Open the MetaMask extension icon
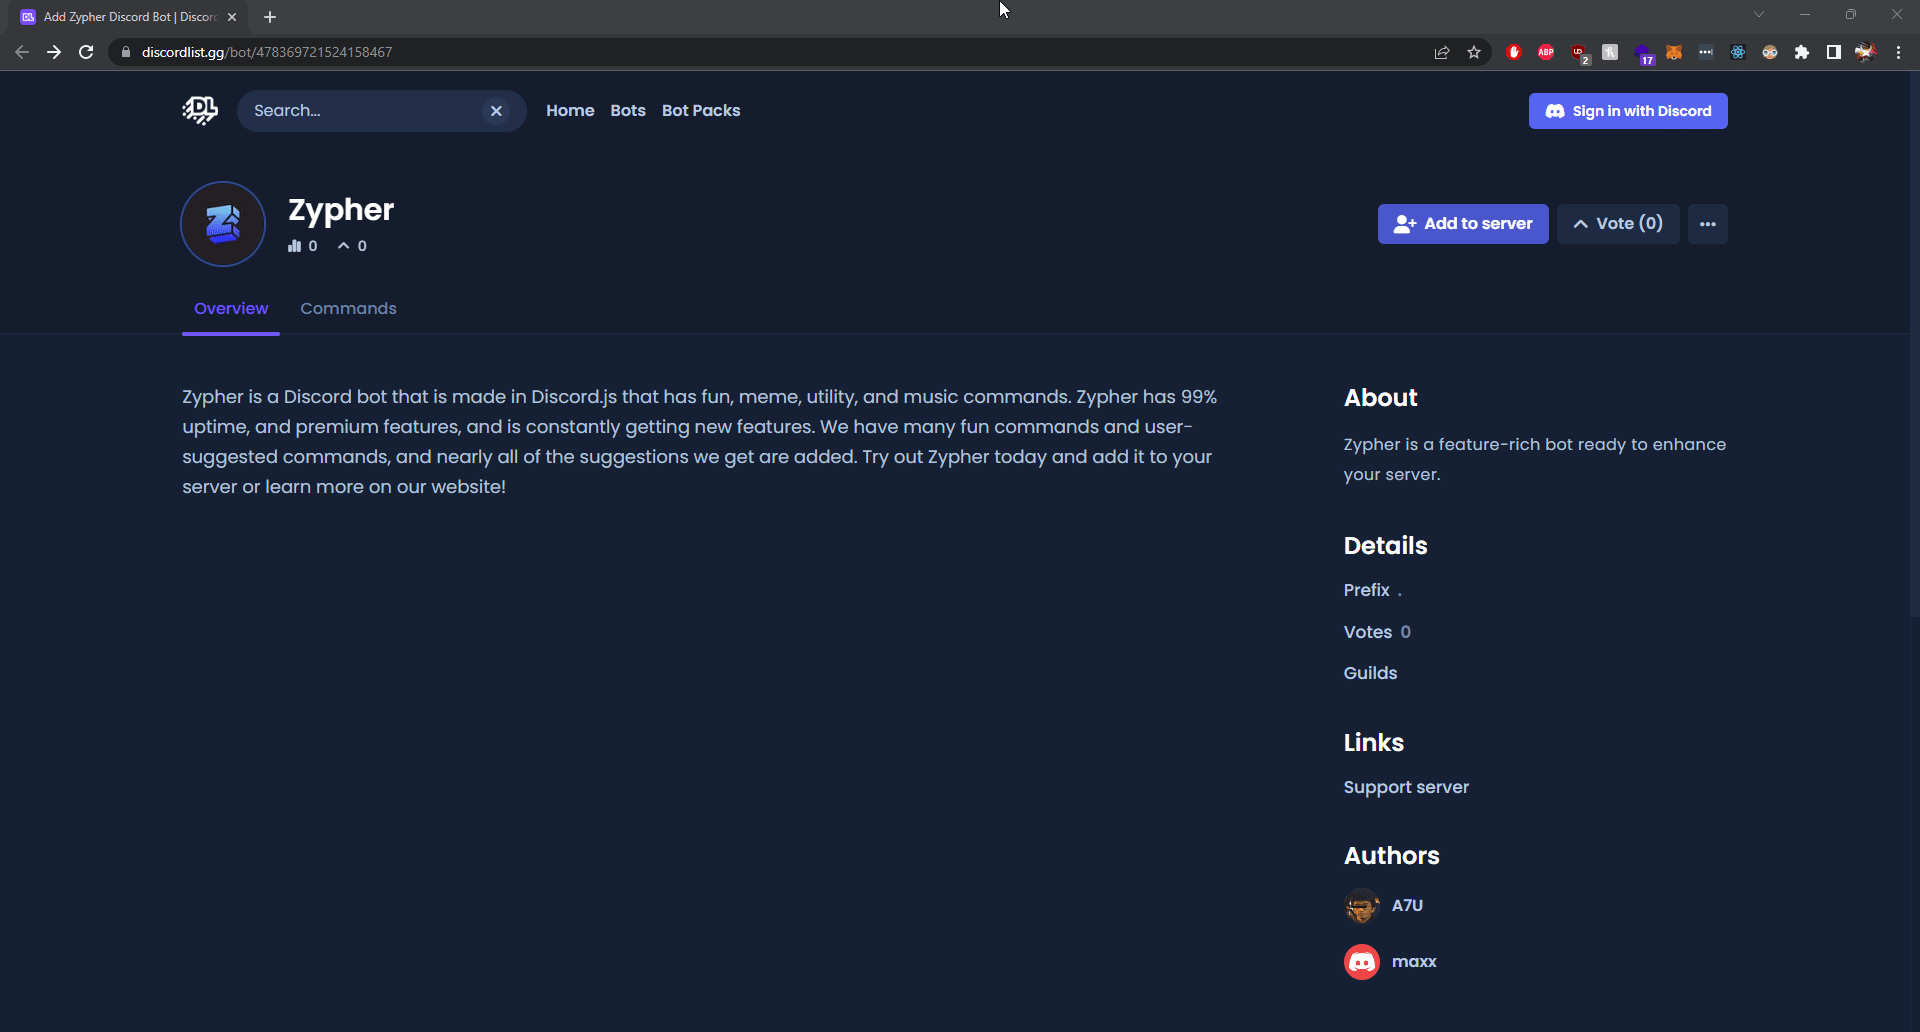1920x1032 pixels. click(1673, 52)
